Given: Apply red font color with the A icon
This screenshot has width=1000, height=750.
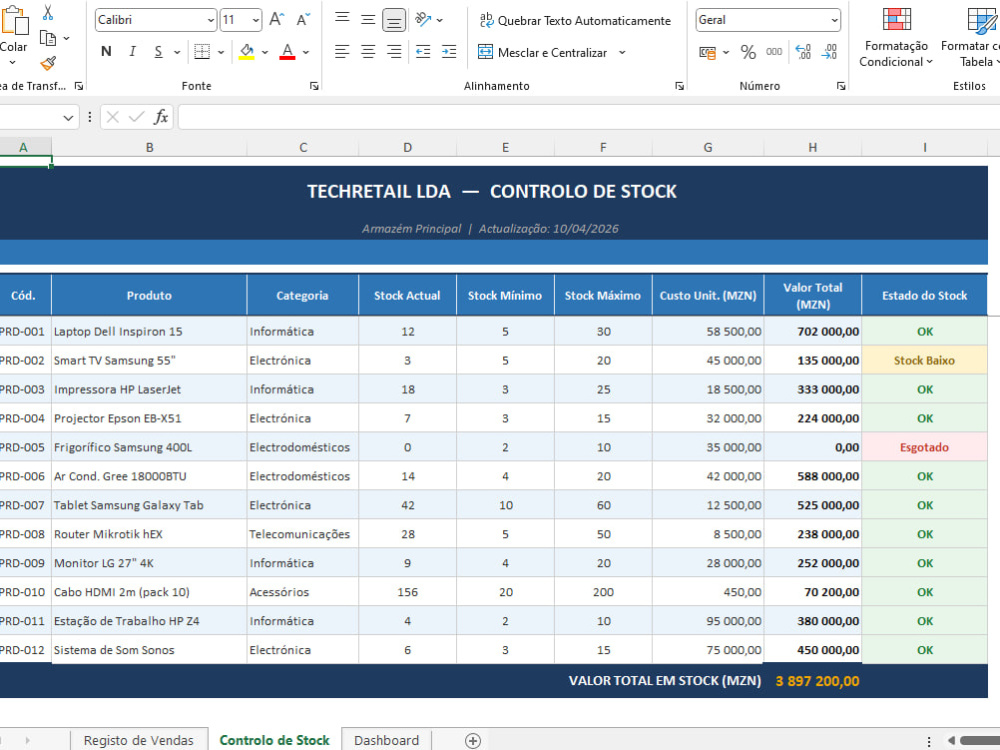Looking at the screenshot, I should [288, 52].
